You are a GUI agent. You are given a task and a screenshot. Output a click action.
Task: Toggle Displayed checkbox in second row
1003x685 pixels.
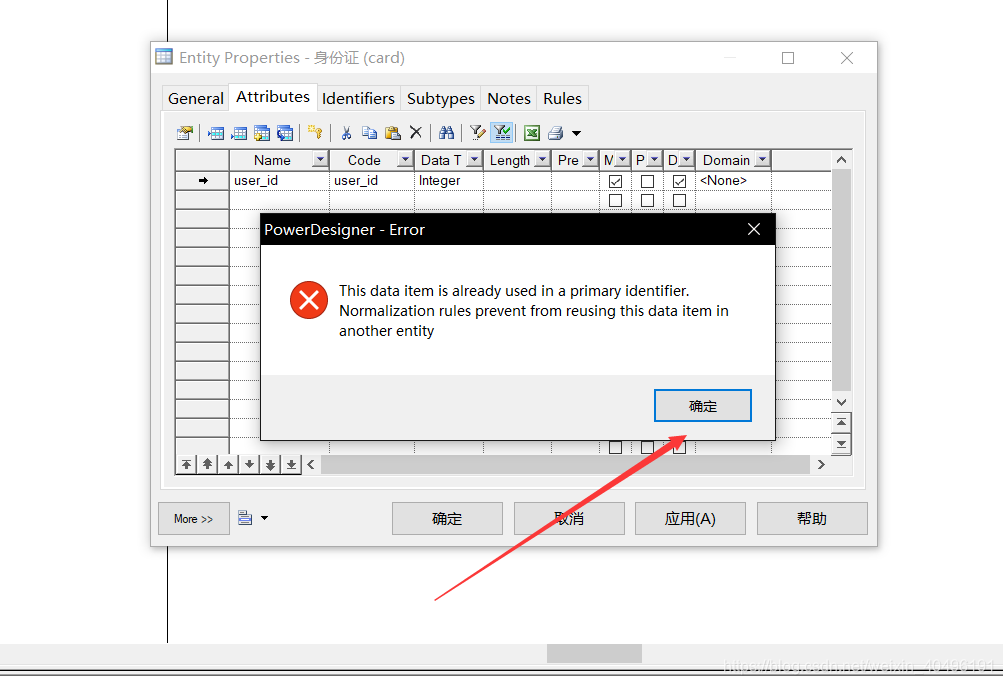pyautogui.click(x=679, y=200)
